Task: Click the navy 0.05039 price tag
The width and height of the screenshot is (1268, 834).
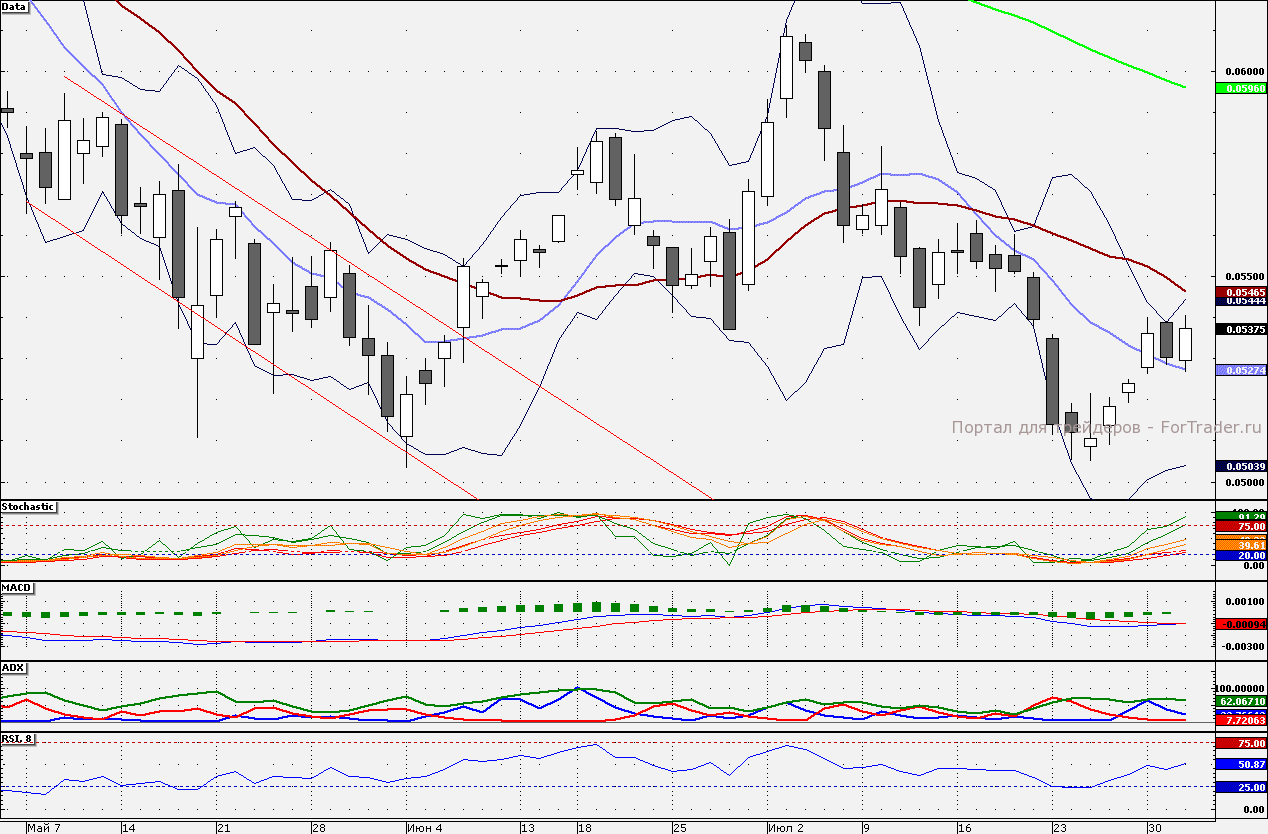Action: (1241, 466)
